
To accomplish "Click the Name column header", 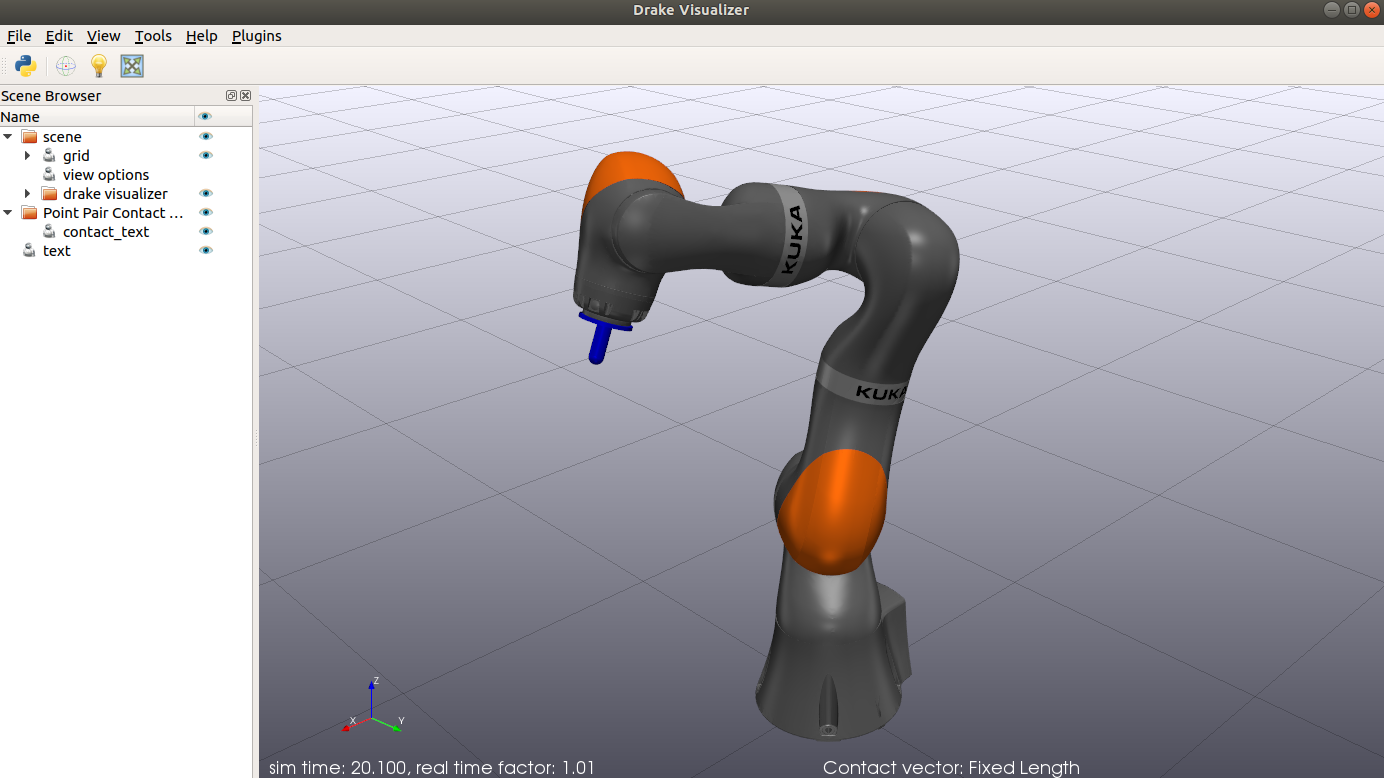I will click(x=97, y=117).
